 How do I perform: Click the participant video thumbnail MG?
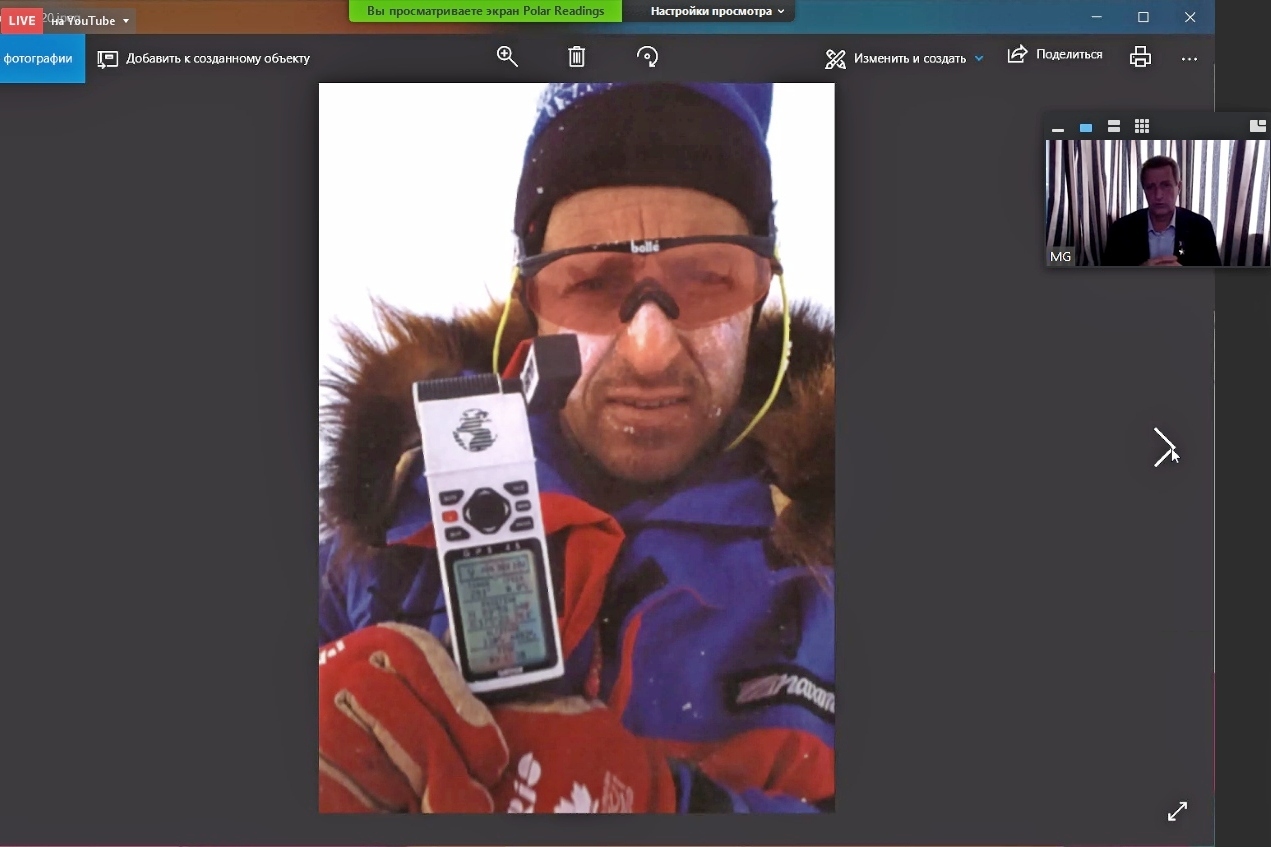tap(1156, 202)
